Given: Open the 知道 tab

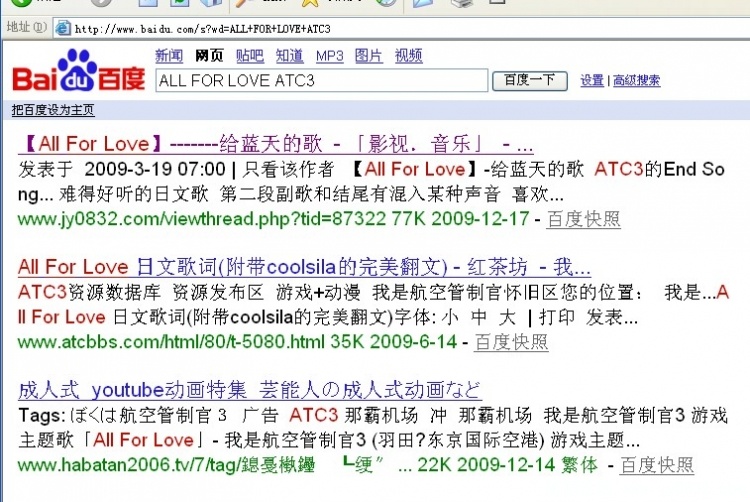Looking at the screenshot, I should pos(289,56).
